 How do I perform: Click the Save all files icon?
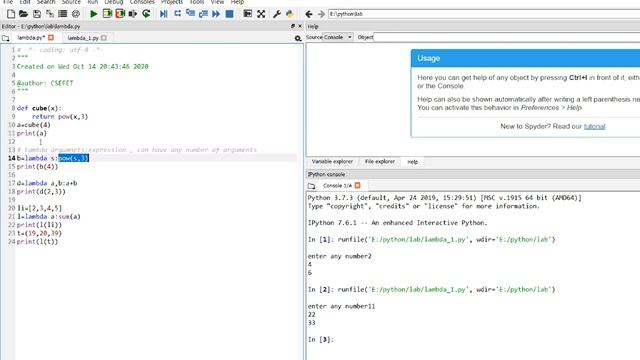tap(50, 14)
